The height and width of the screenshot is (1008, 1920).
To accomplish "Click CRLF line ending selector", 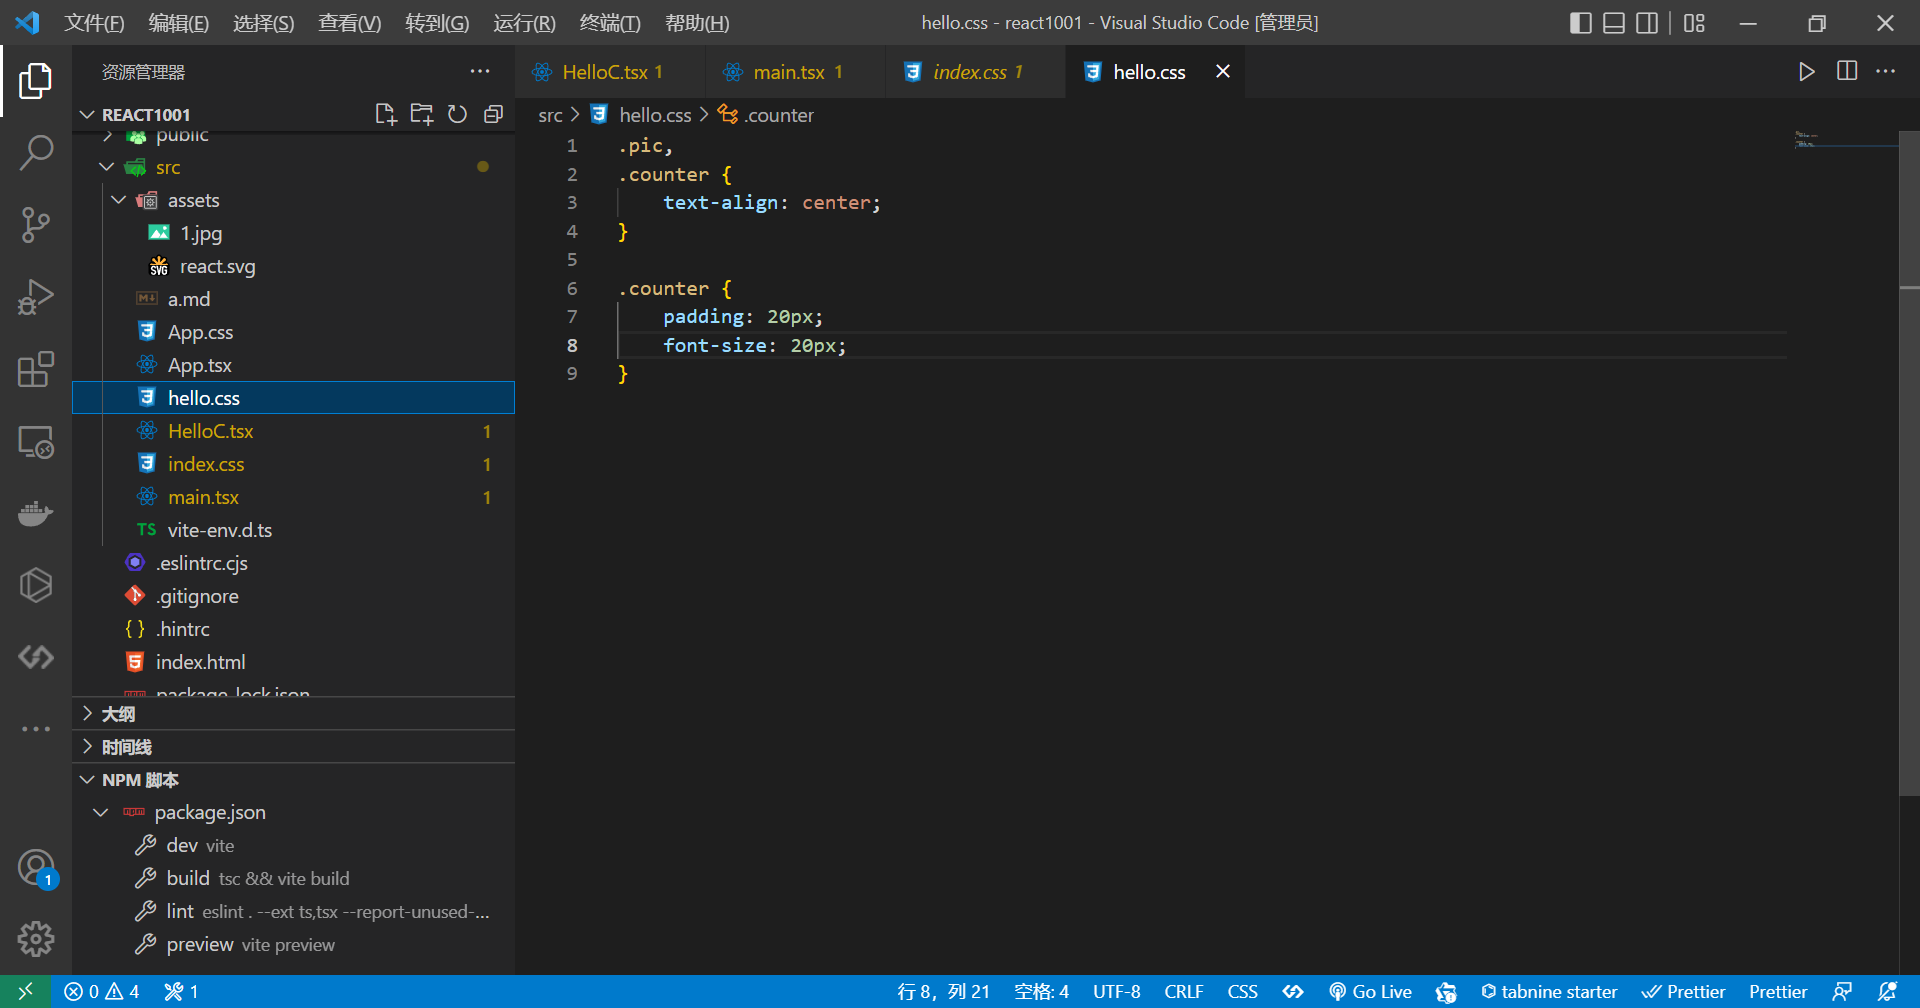I will [1183, 992].
